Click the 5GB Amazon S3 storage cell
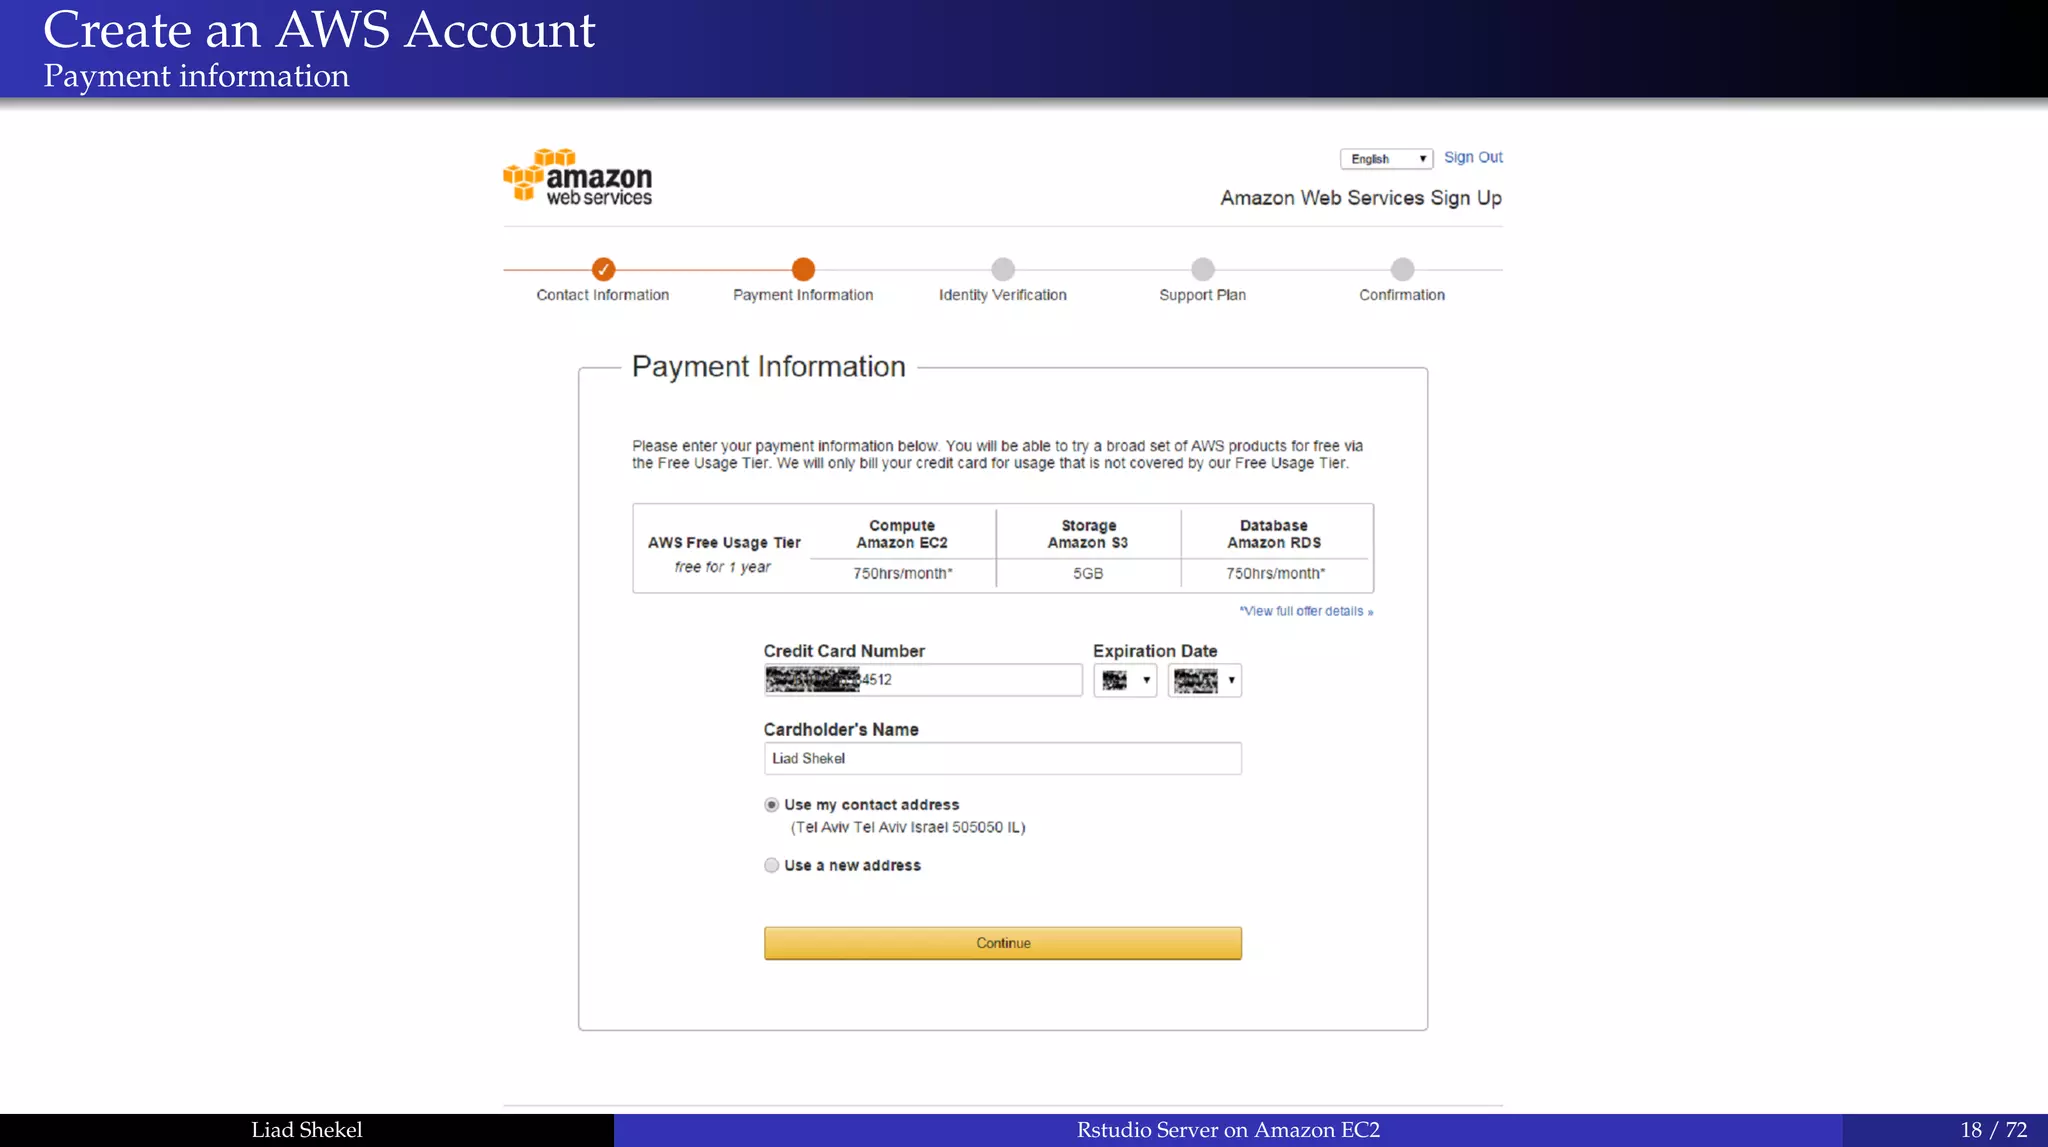The width and height of the screenshot is (2048, 1147). (x=1088, y=574)
